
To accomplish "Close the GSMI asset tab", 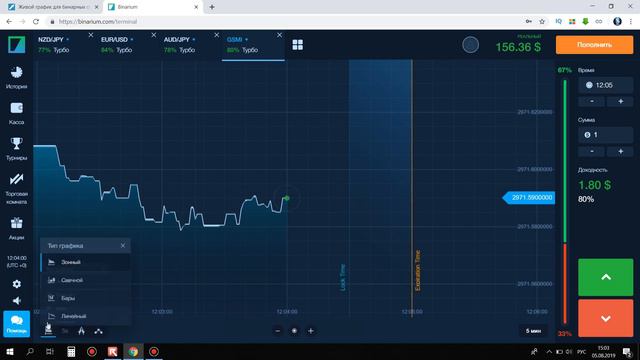I will pyautogui.click(x=279, y=35).
